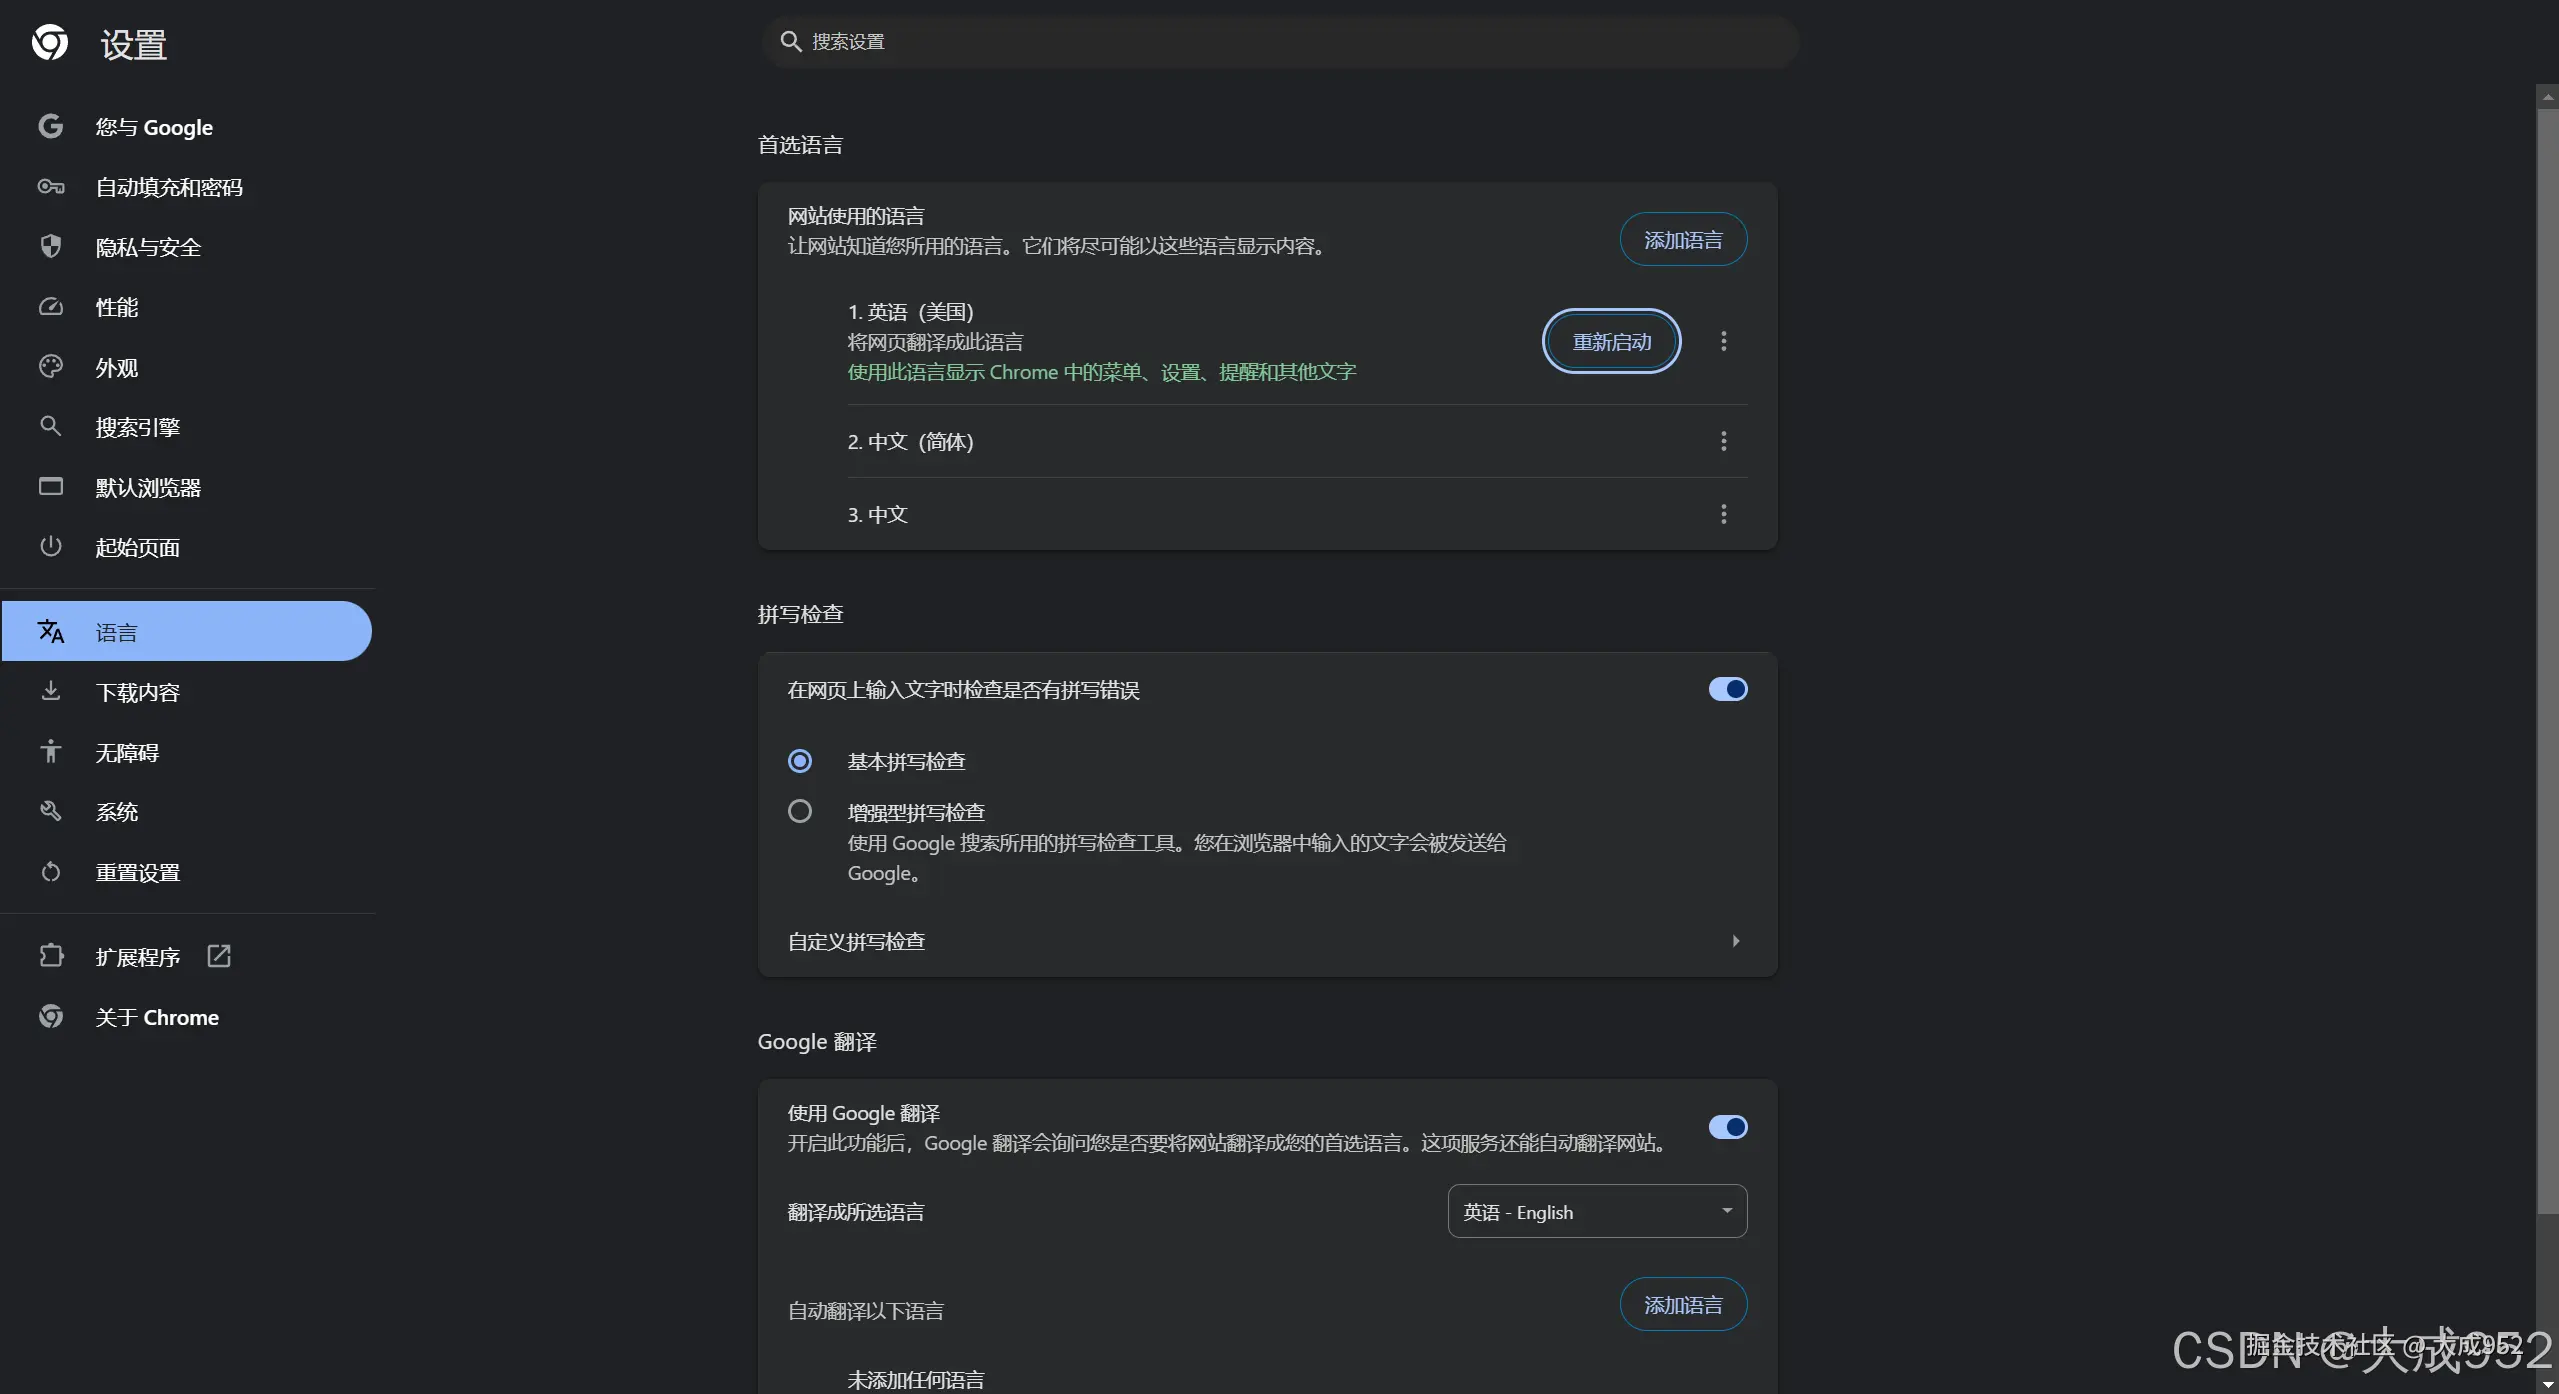
Task: Click the 无障碍 accessibility icon
Action: click(x=50, y=752)
